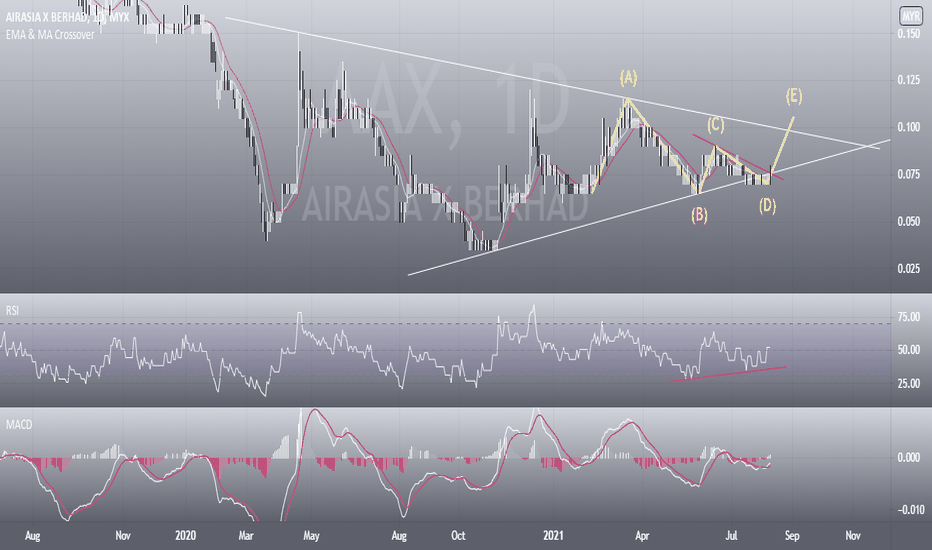Select the RSI indicator pane label

[x=12, y=310]
